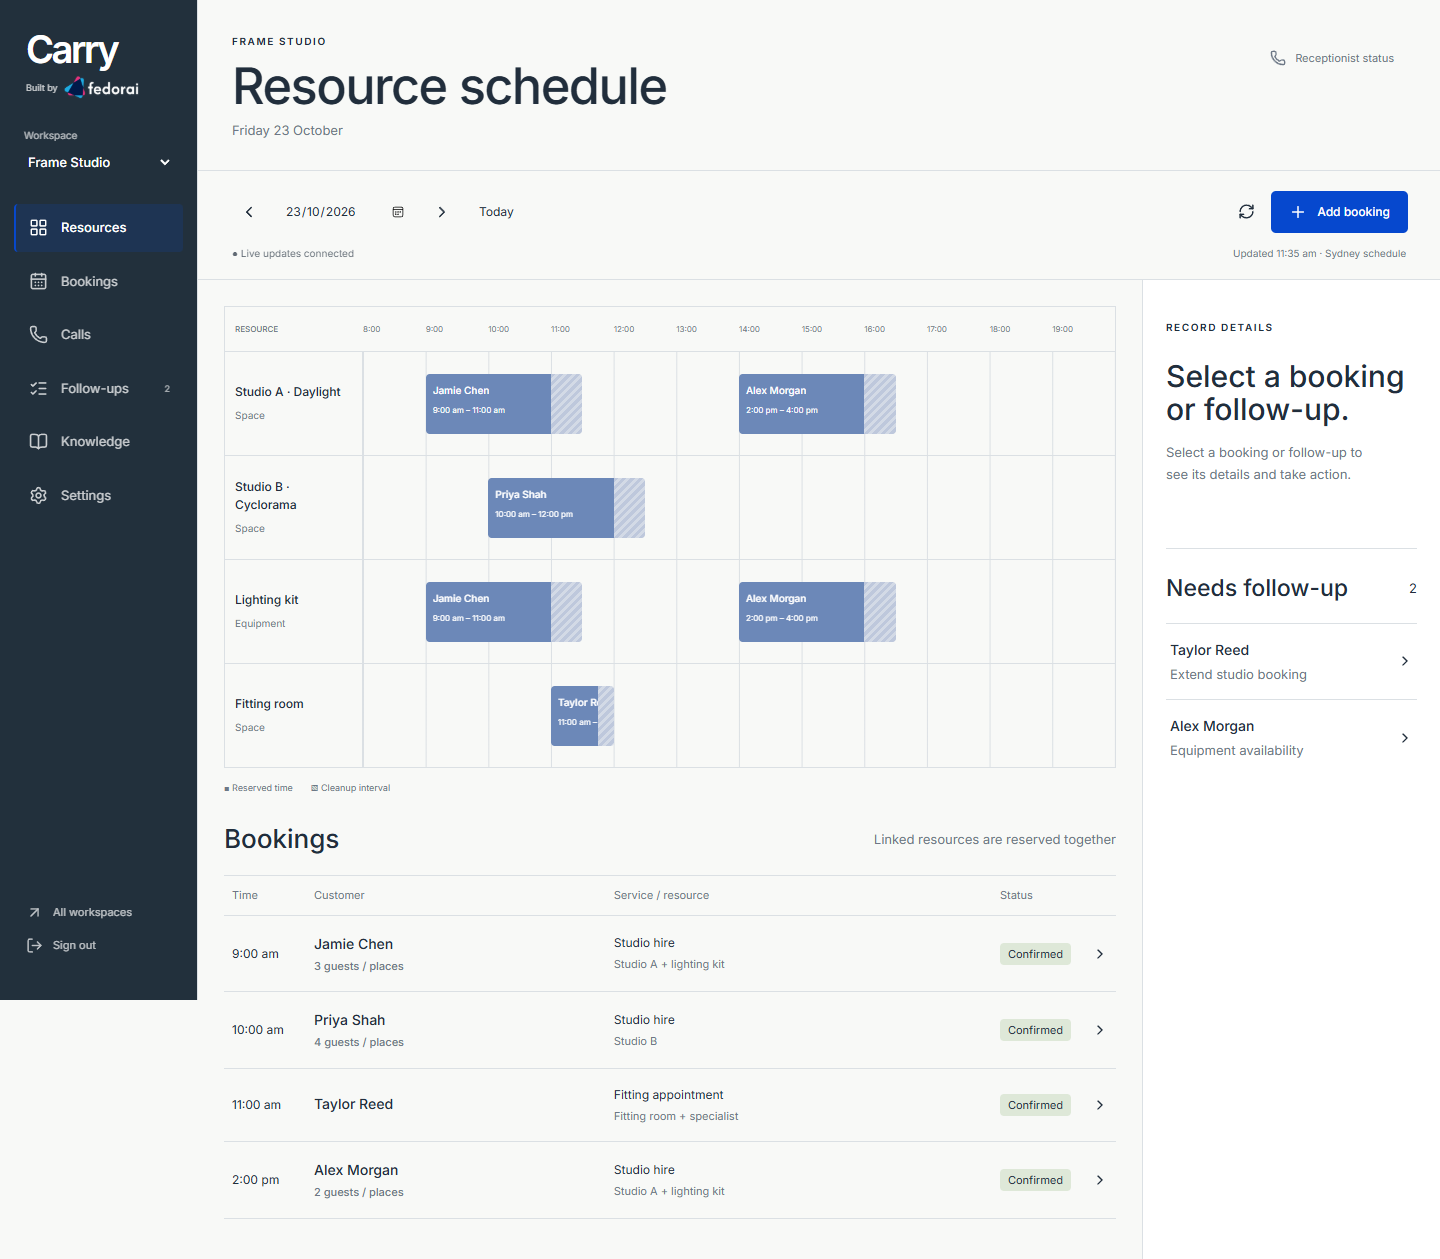Select Alex Morgan's Studio A Daylight booking block
1440x1259 pixels.
tap(817, 404)
